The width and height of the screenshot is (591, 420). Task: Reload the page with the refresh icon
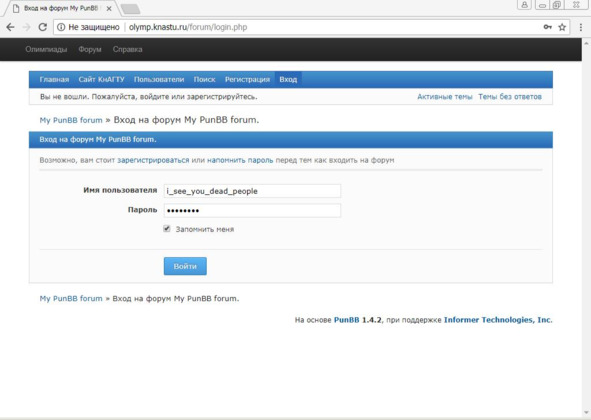[43, 27]
